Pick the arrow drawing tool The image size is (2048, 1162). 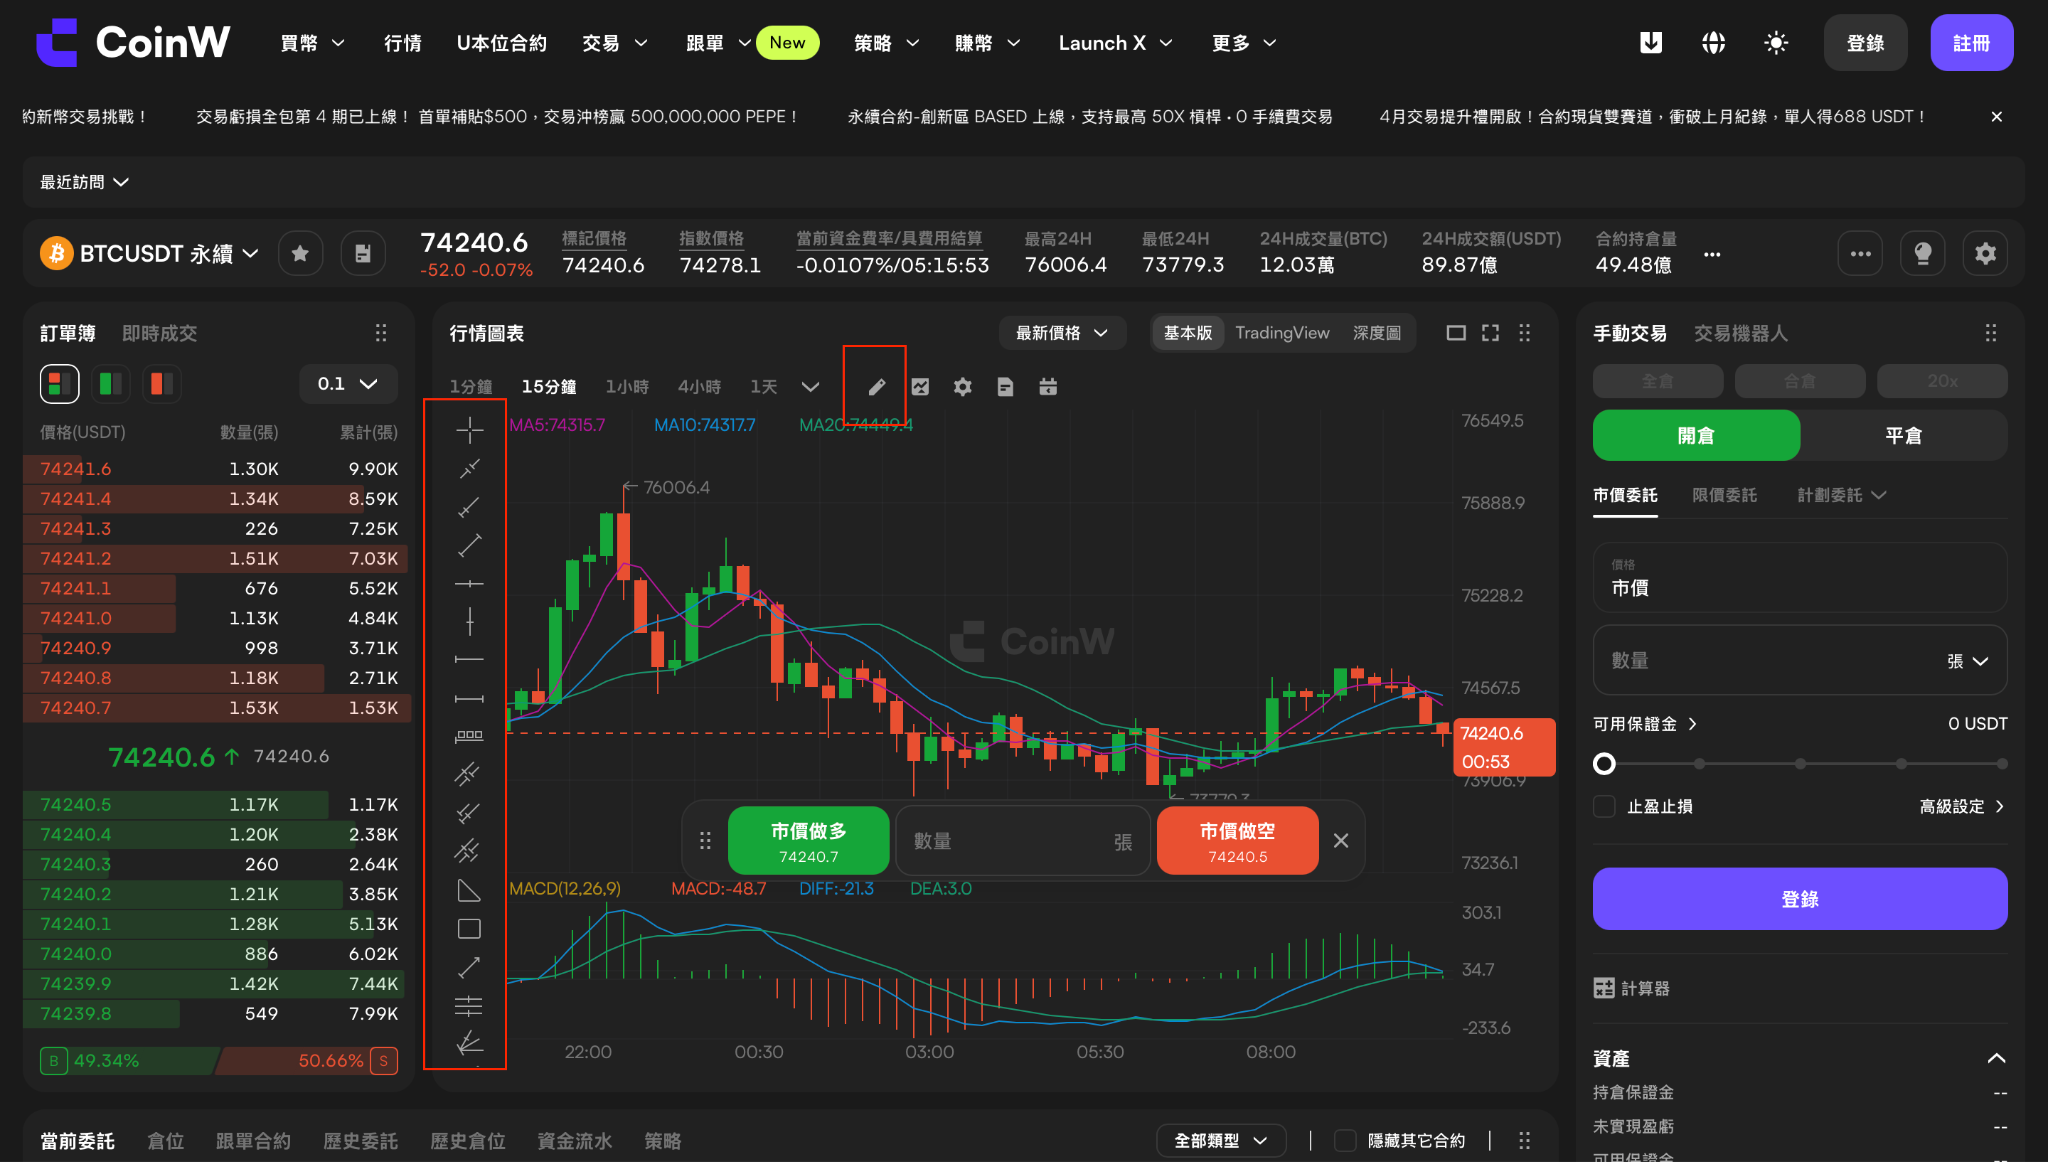tap(469, 967)
